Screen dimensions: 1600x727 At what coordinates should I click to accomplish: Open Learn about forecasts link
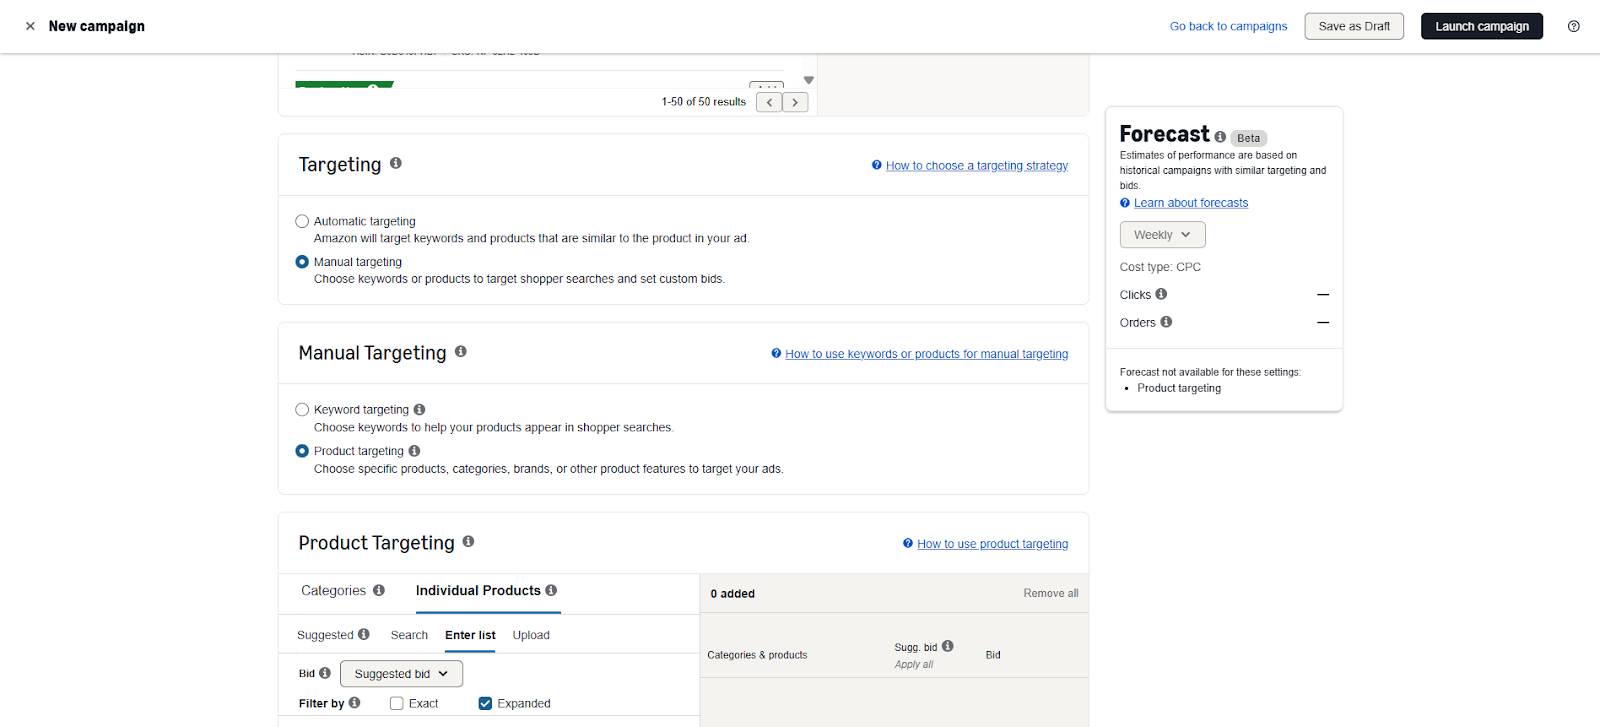pos(1191,203)
